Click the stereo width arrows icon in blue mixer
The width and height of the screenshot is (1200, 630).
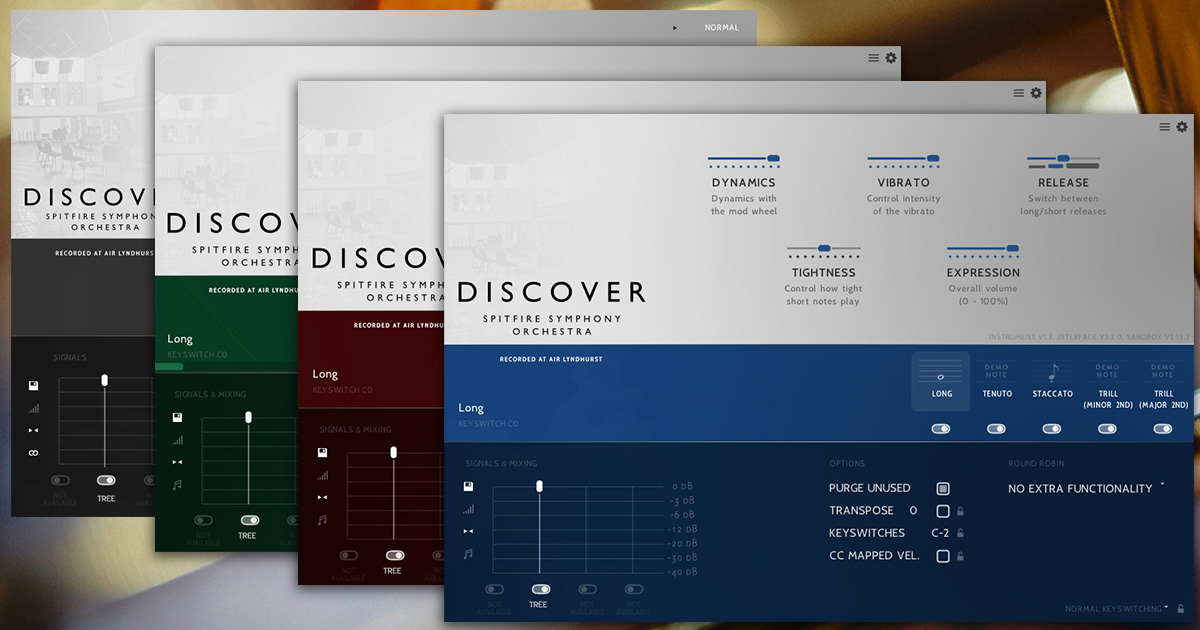tap(470, 531)
